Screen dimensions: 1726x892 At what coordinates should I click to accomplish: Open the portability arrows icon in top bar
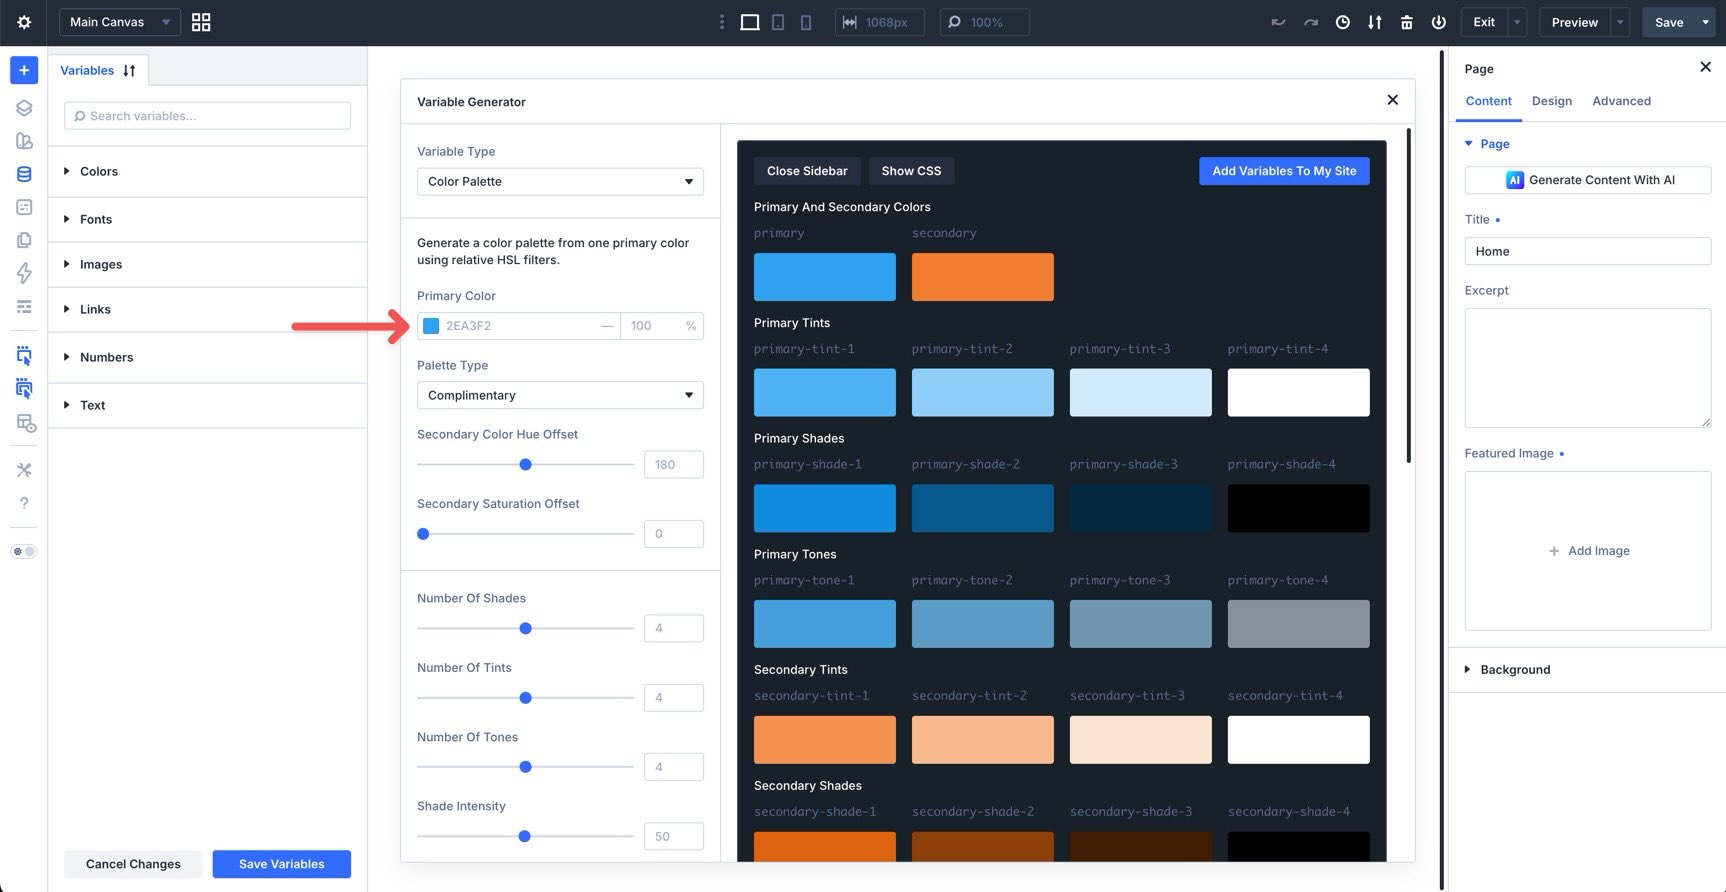[1375, 22]
